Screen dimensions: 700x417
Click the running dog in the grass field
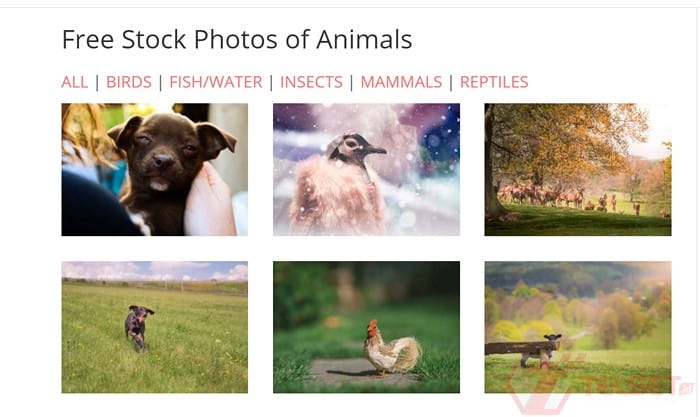click(x=138, y=324)
